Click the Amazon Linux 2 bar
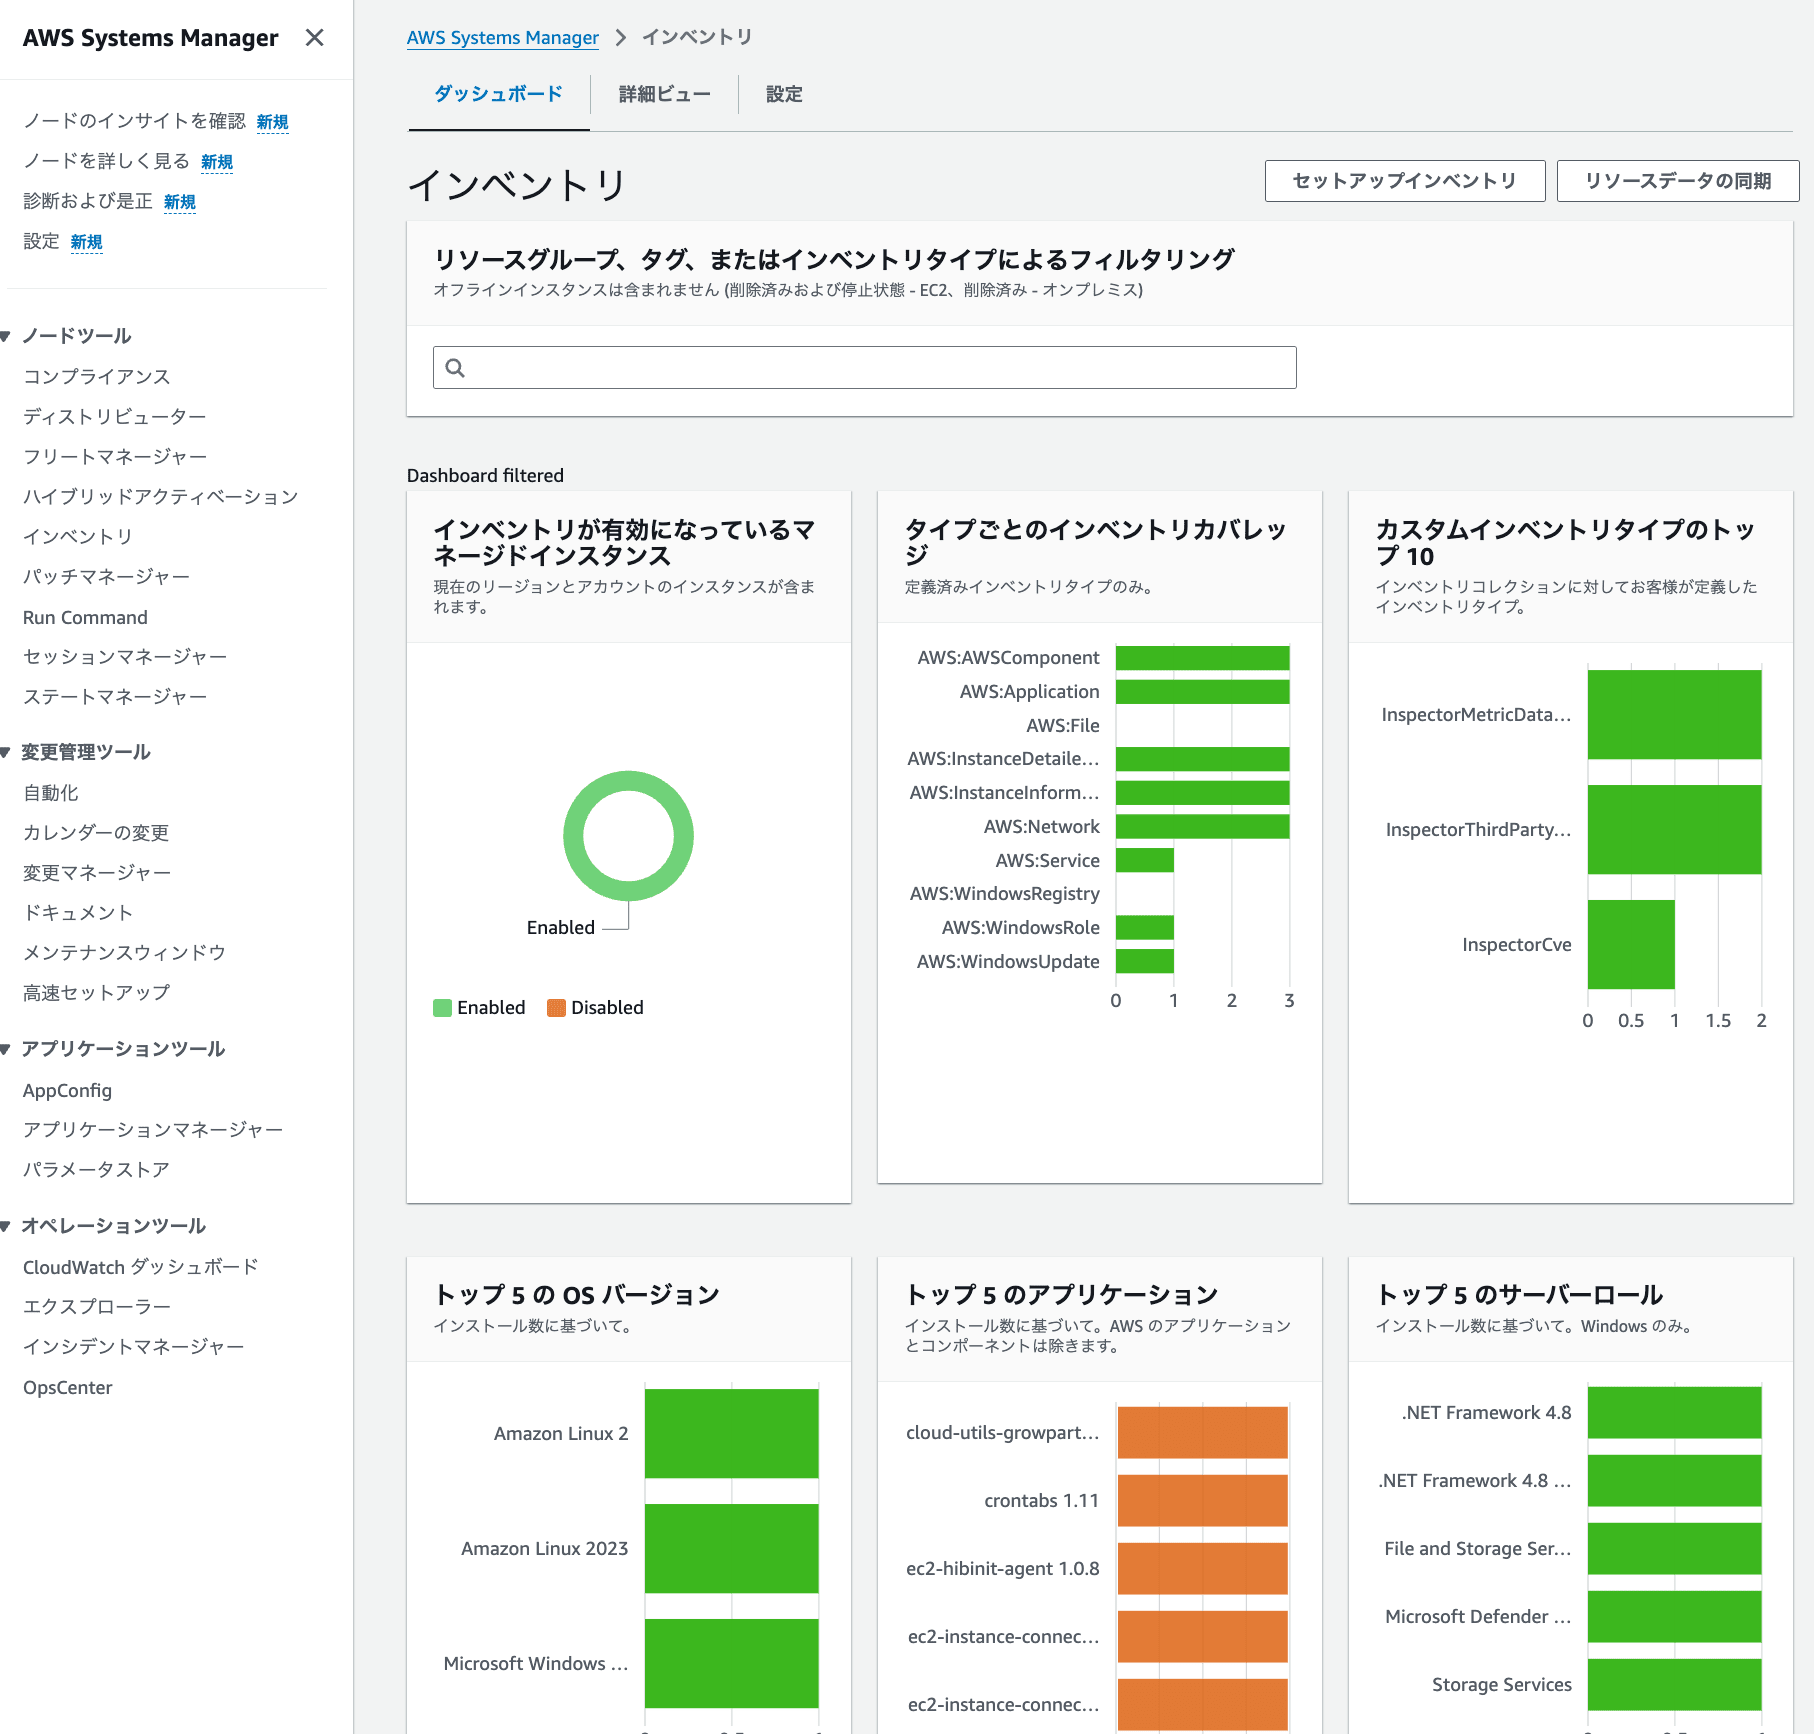1814x1734 pixels. coord(731,1433)
